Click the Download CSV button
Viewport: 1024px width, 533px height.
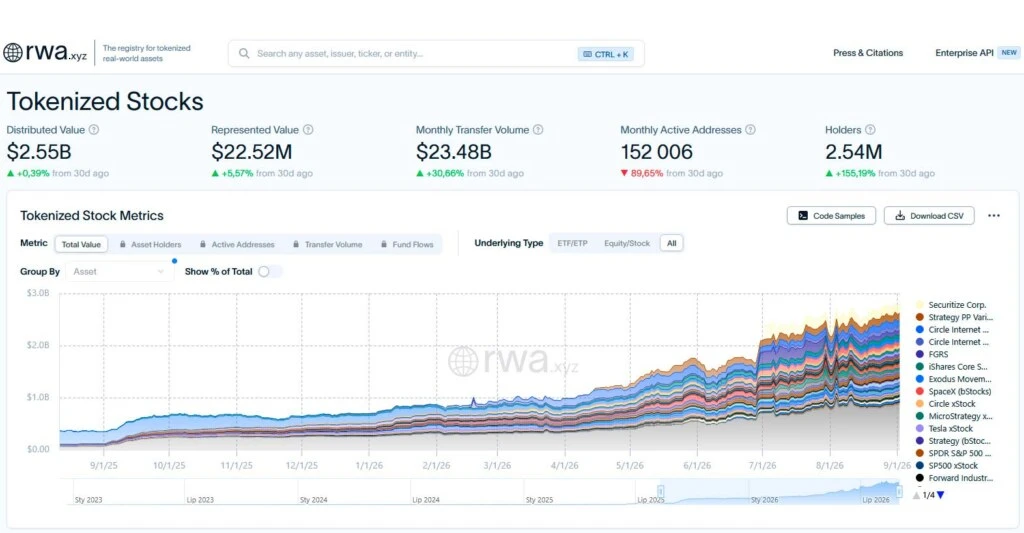pos(929,216)
